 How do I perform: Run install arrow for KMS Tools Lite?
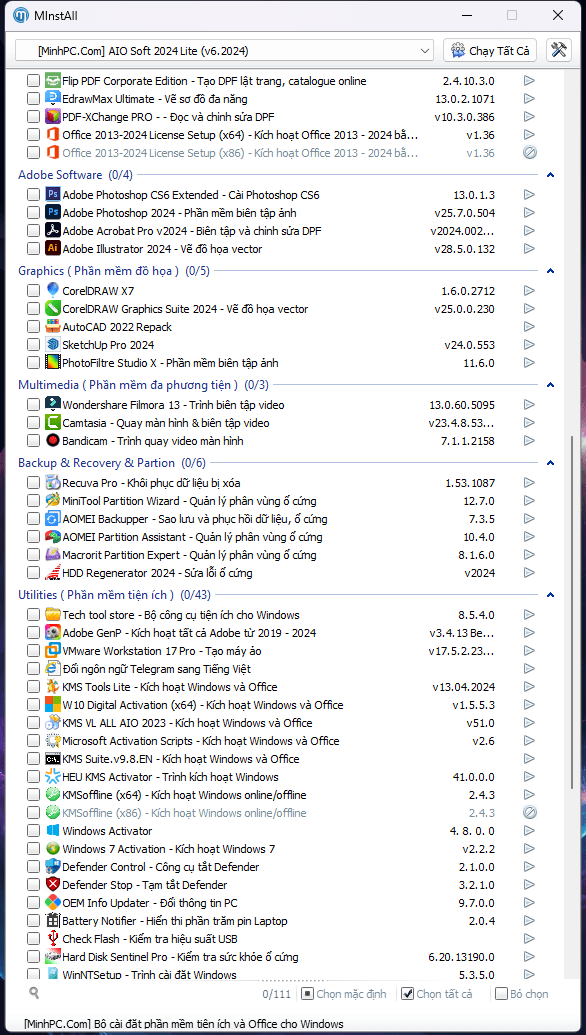[529, 687]
